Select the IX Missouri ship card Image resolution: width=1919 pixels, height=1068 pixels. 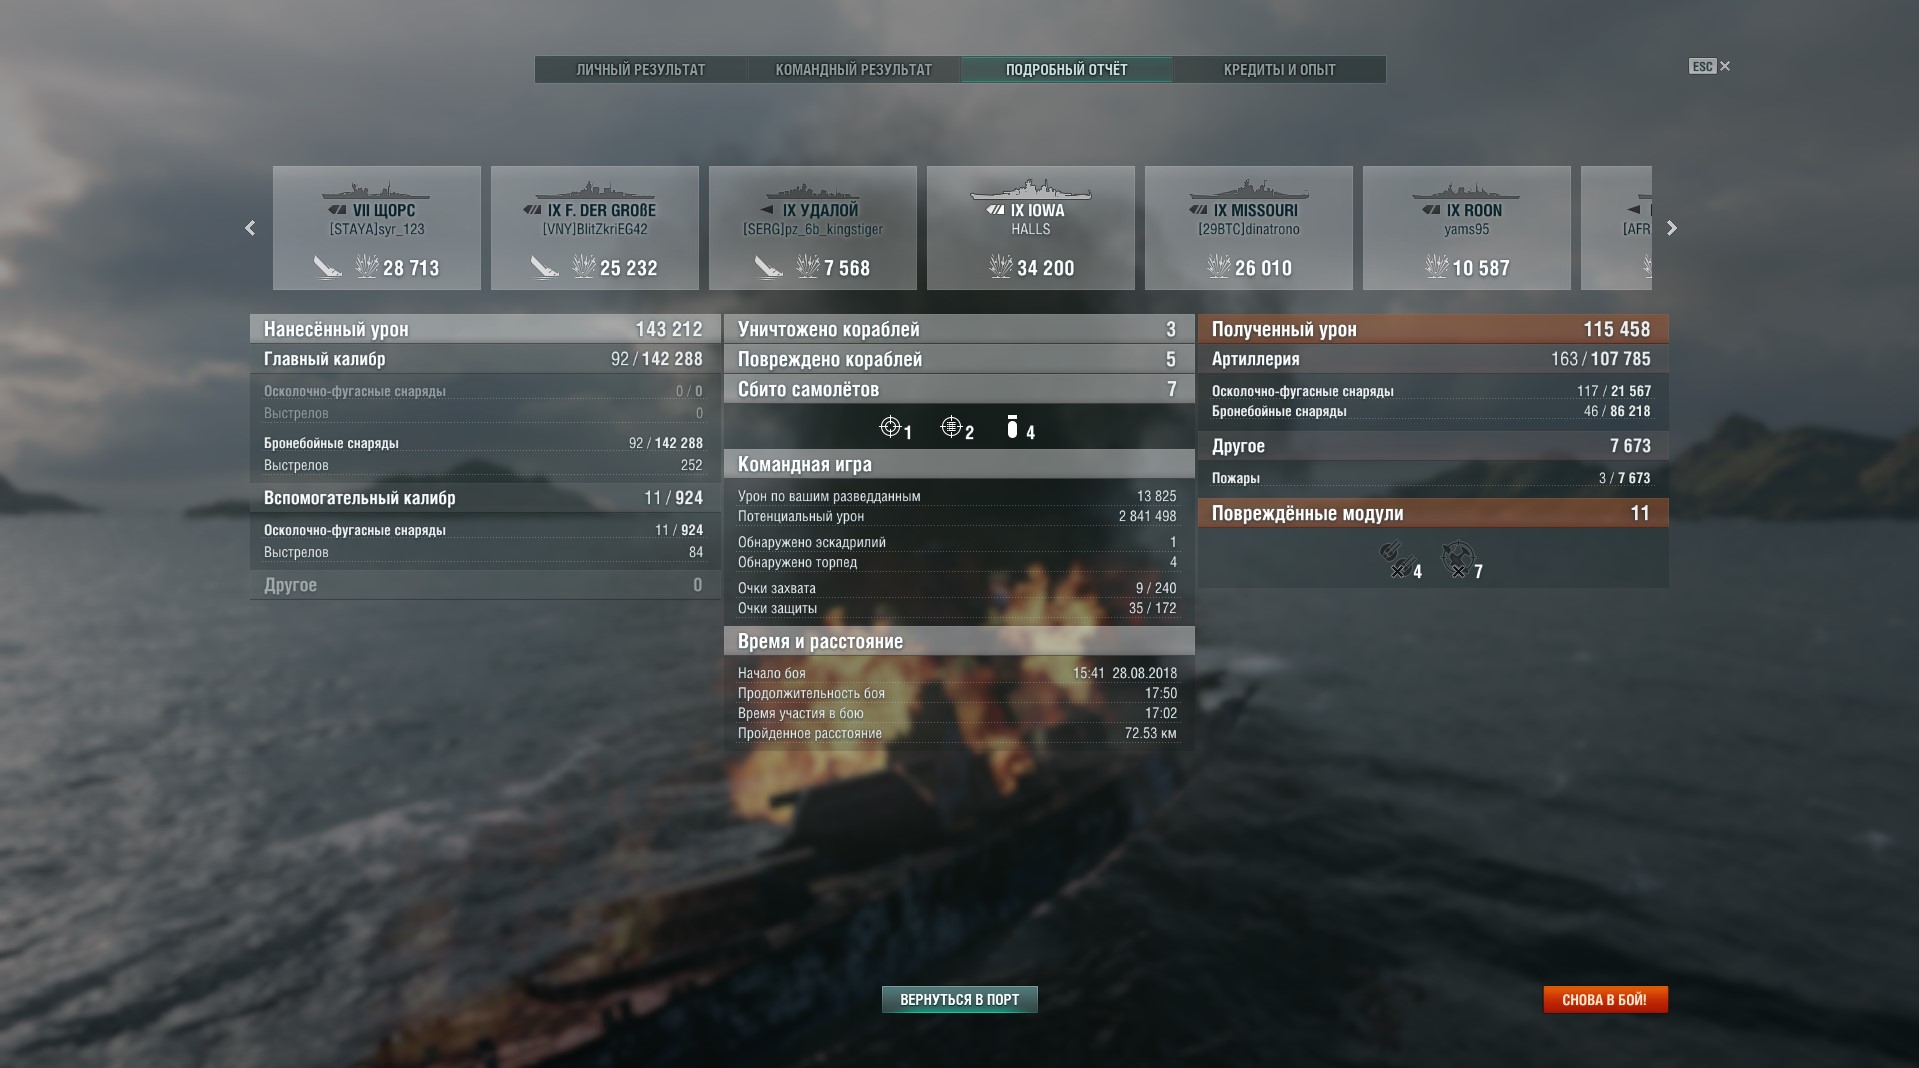click(1249, 228)
